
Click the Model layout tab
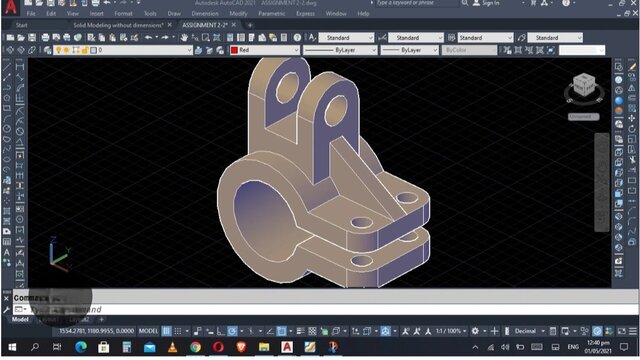[20, 320]
